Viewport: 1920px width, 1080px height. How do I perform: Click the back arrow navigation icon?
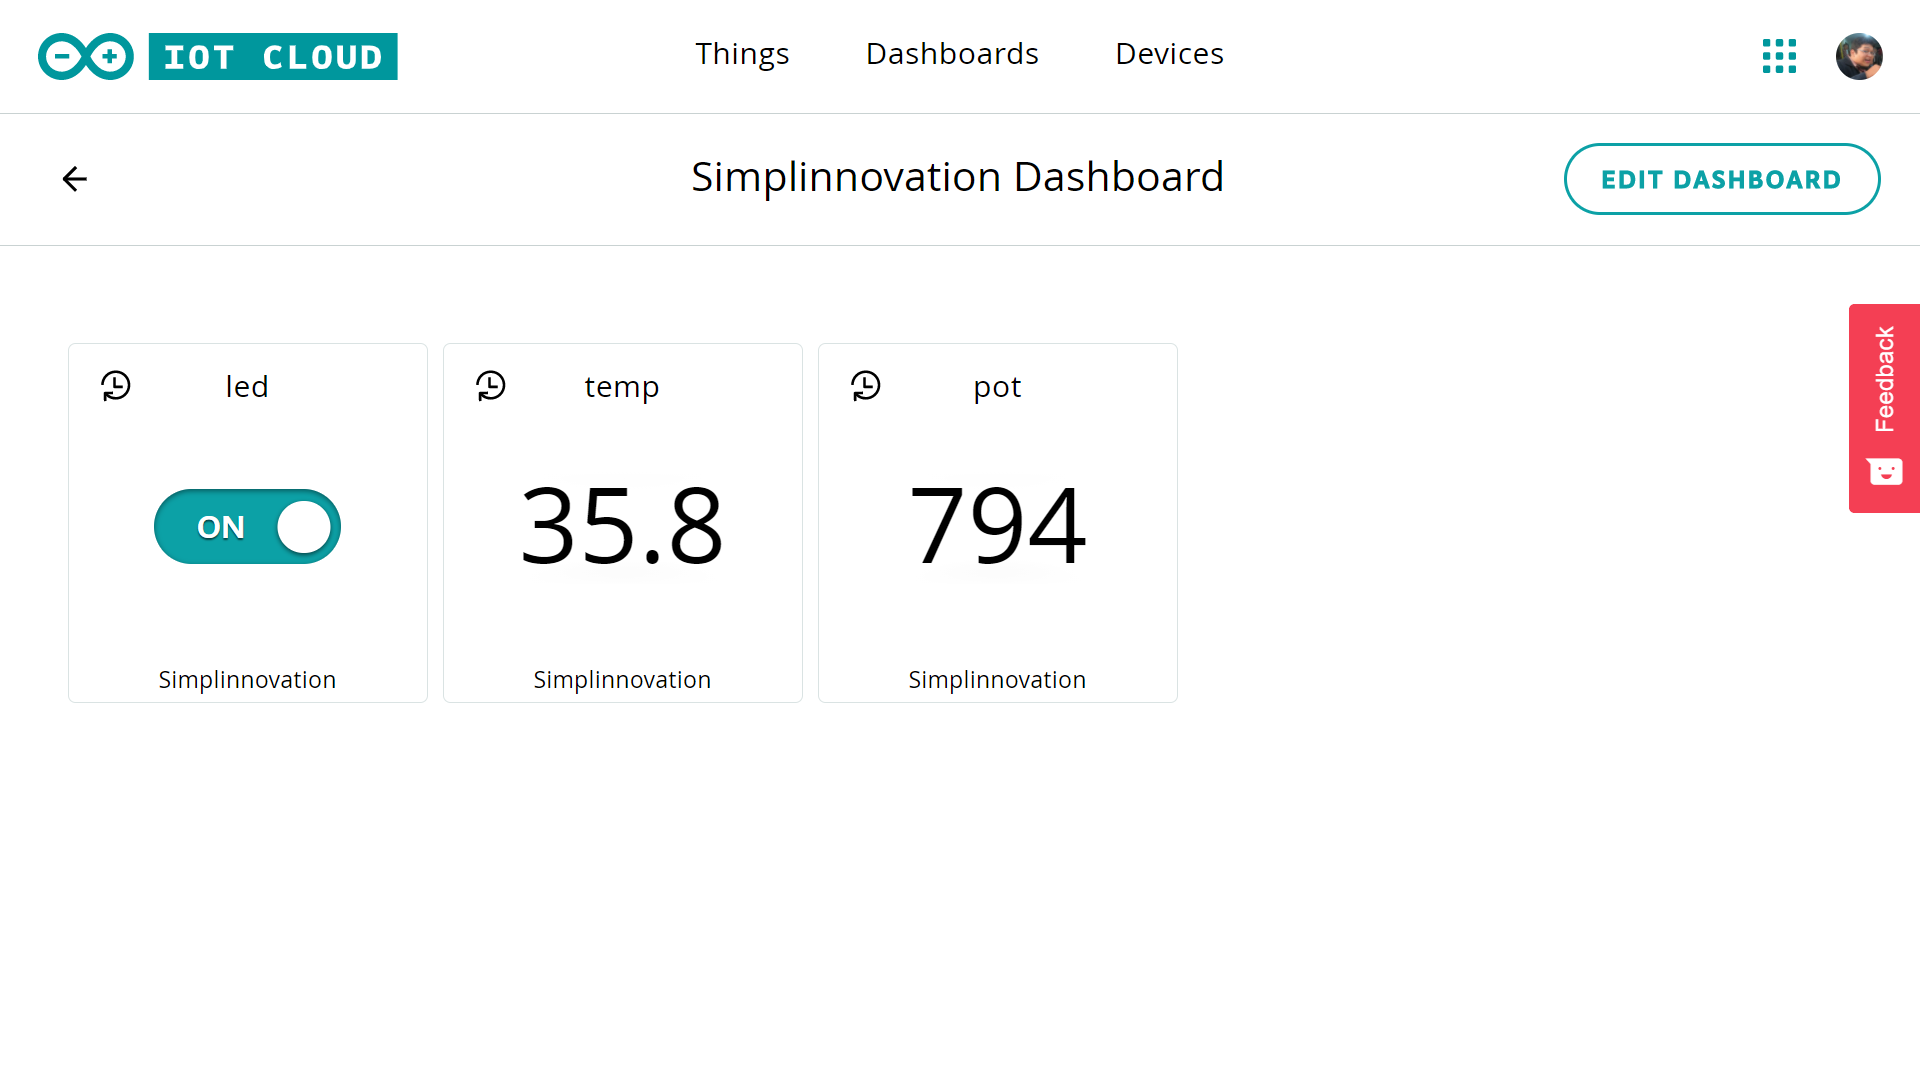[75, 178]
